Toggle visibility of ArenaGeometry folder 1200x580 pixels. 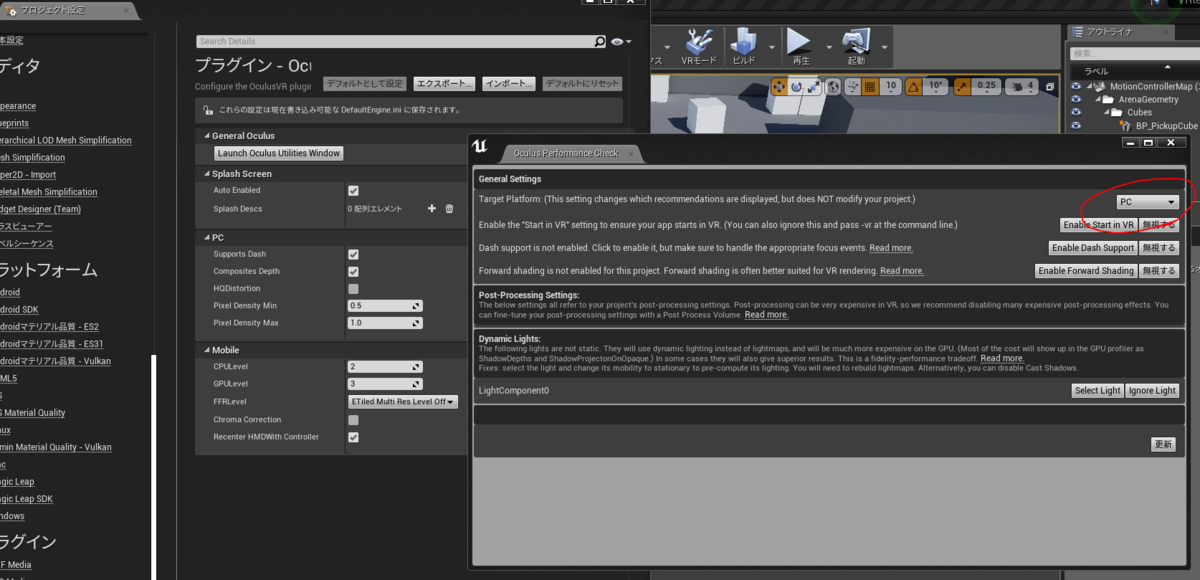pyautogui.click(x=1076, y=100)
